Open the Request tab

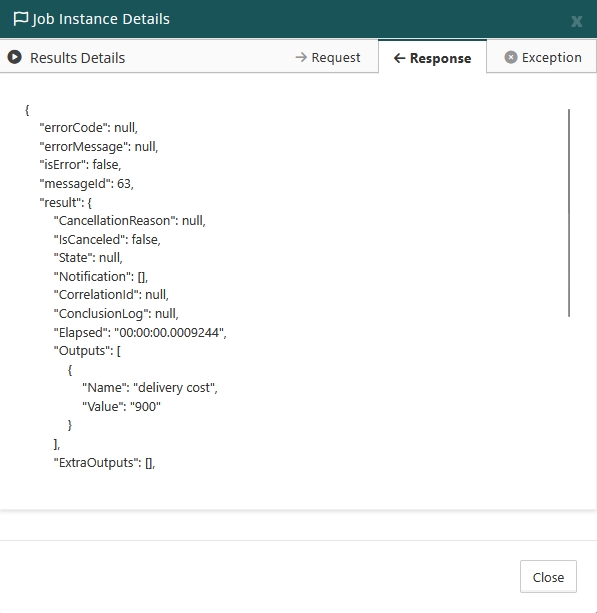click(x=328, y=57)
